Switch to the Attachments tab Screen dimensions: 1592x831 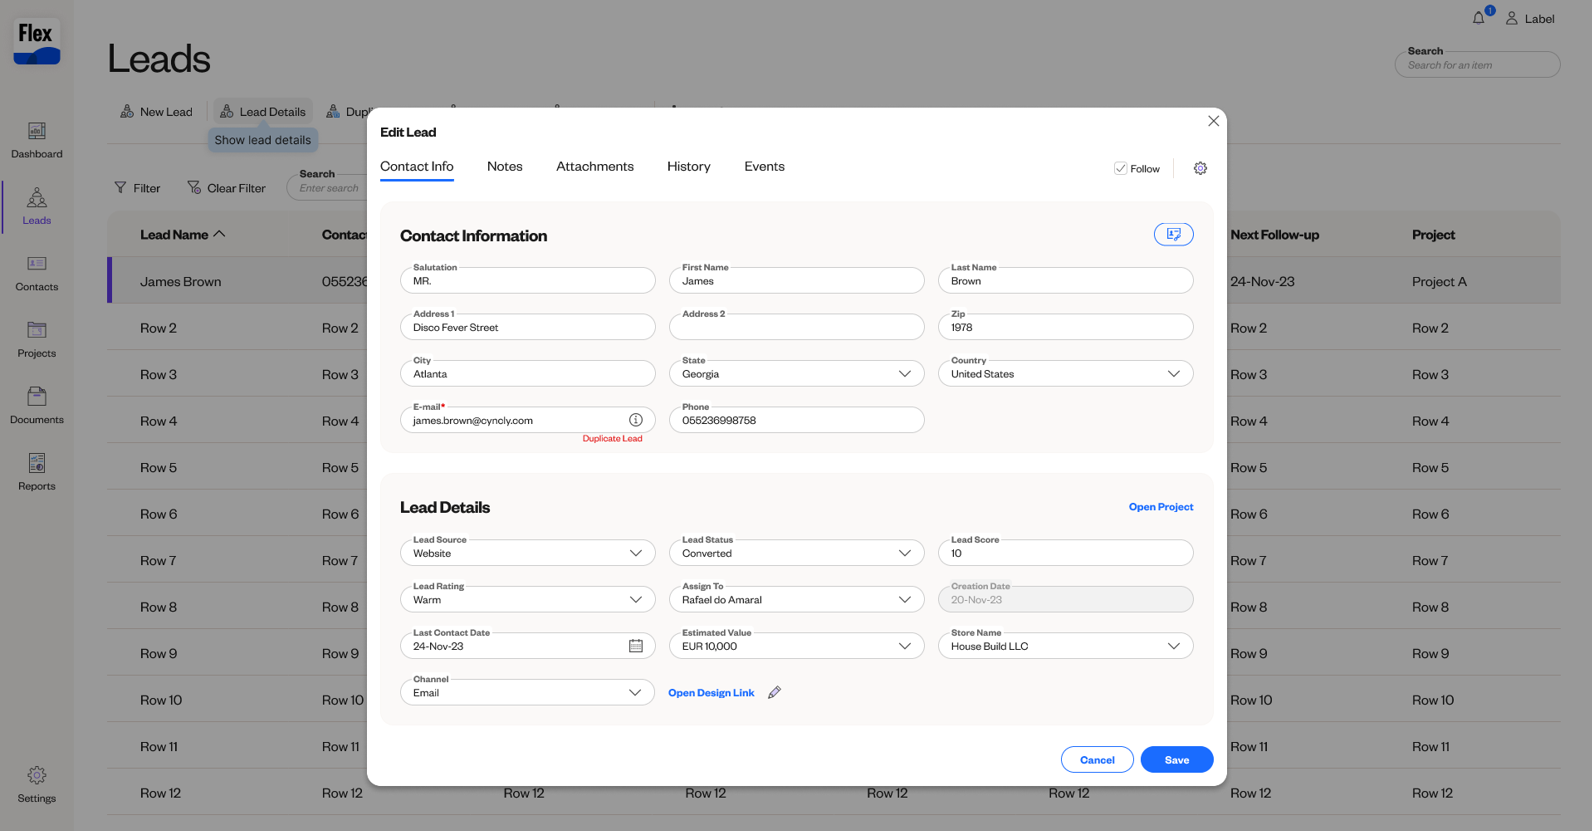click(x=595, y=167)
